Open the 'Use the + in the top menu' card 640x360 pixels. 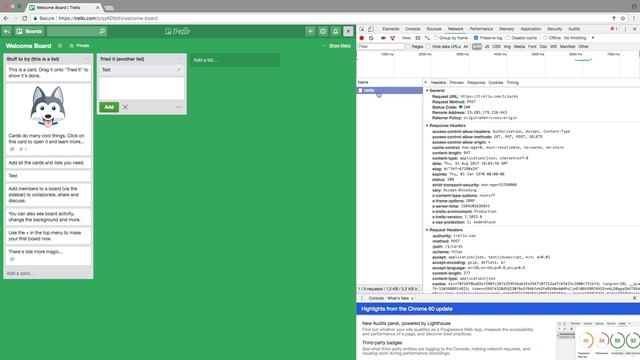(x=48, y=236)
